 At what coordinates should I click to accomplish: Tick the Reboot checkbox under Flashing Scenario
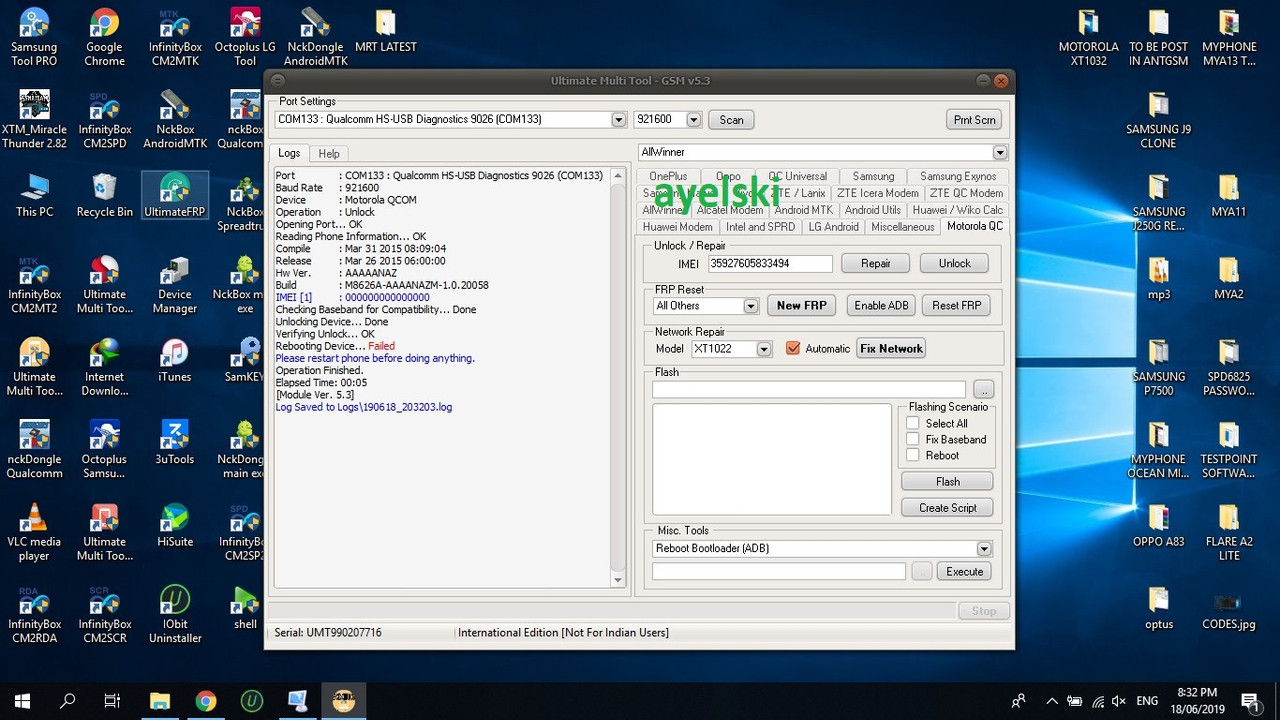coord(913,455)
